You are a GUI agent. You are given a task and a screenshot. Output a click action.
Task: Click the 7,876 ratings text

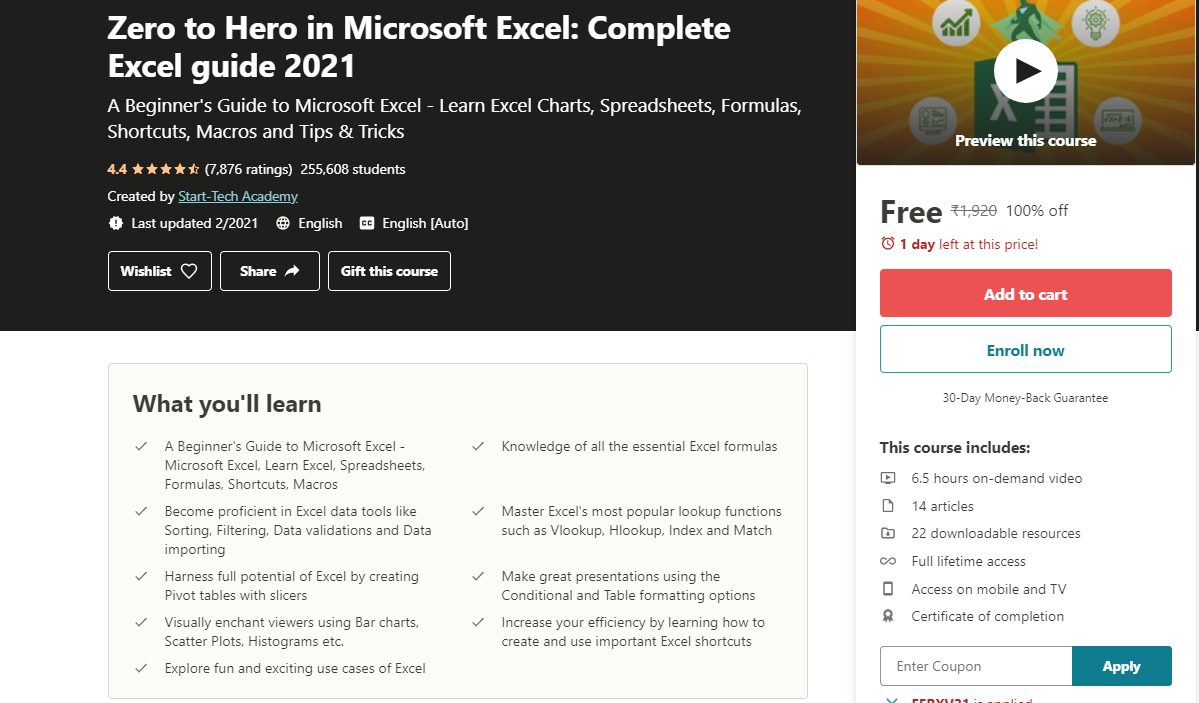249,169
